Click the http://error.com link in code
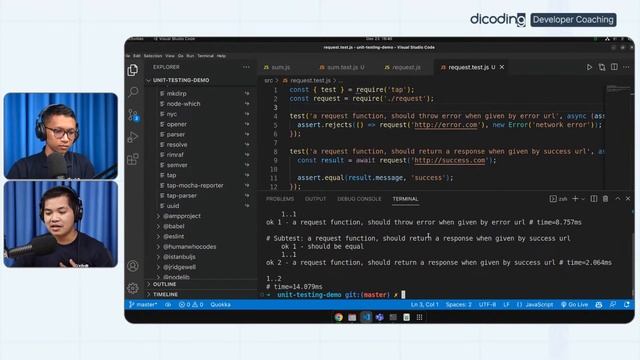The height and width of the screenshot is (360, 640). (x=446, y=125)
